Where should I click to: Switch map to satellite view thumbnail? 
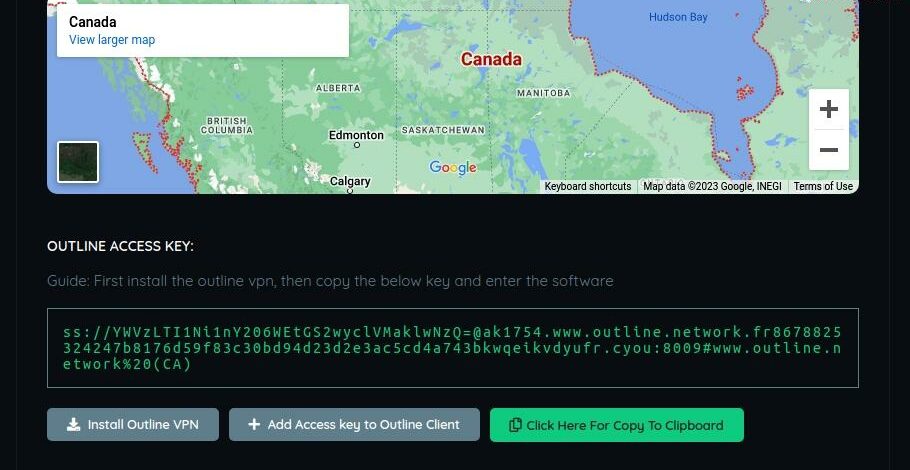pos(78,162)
